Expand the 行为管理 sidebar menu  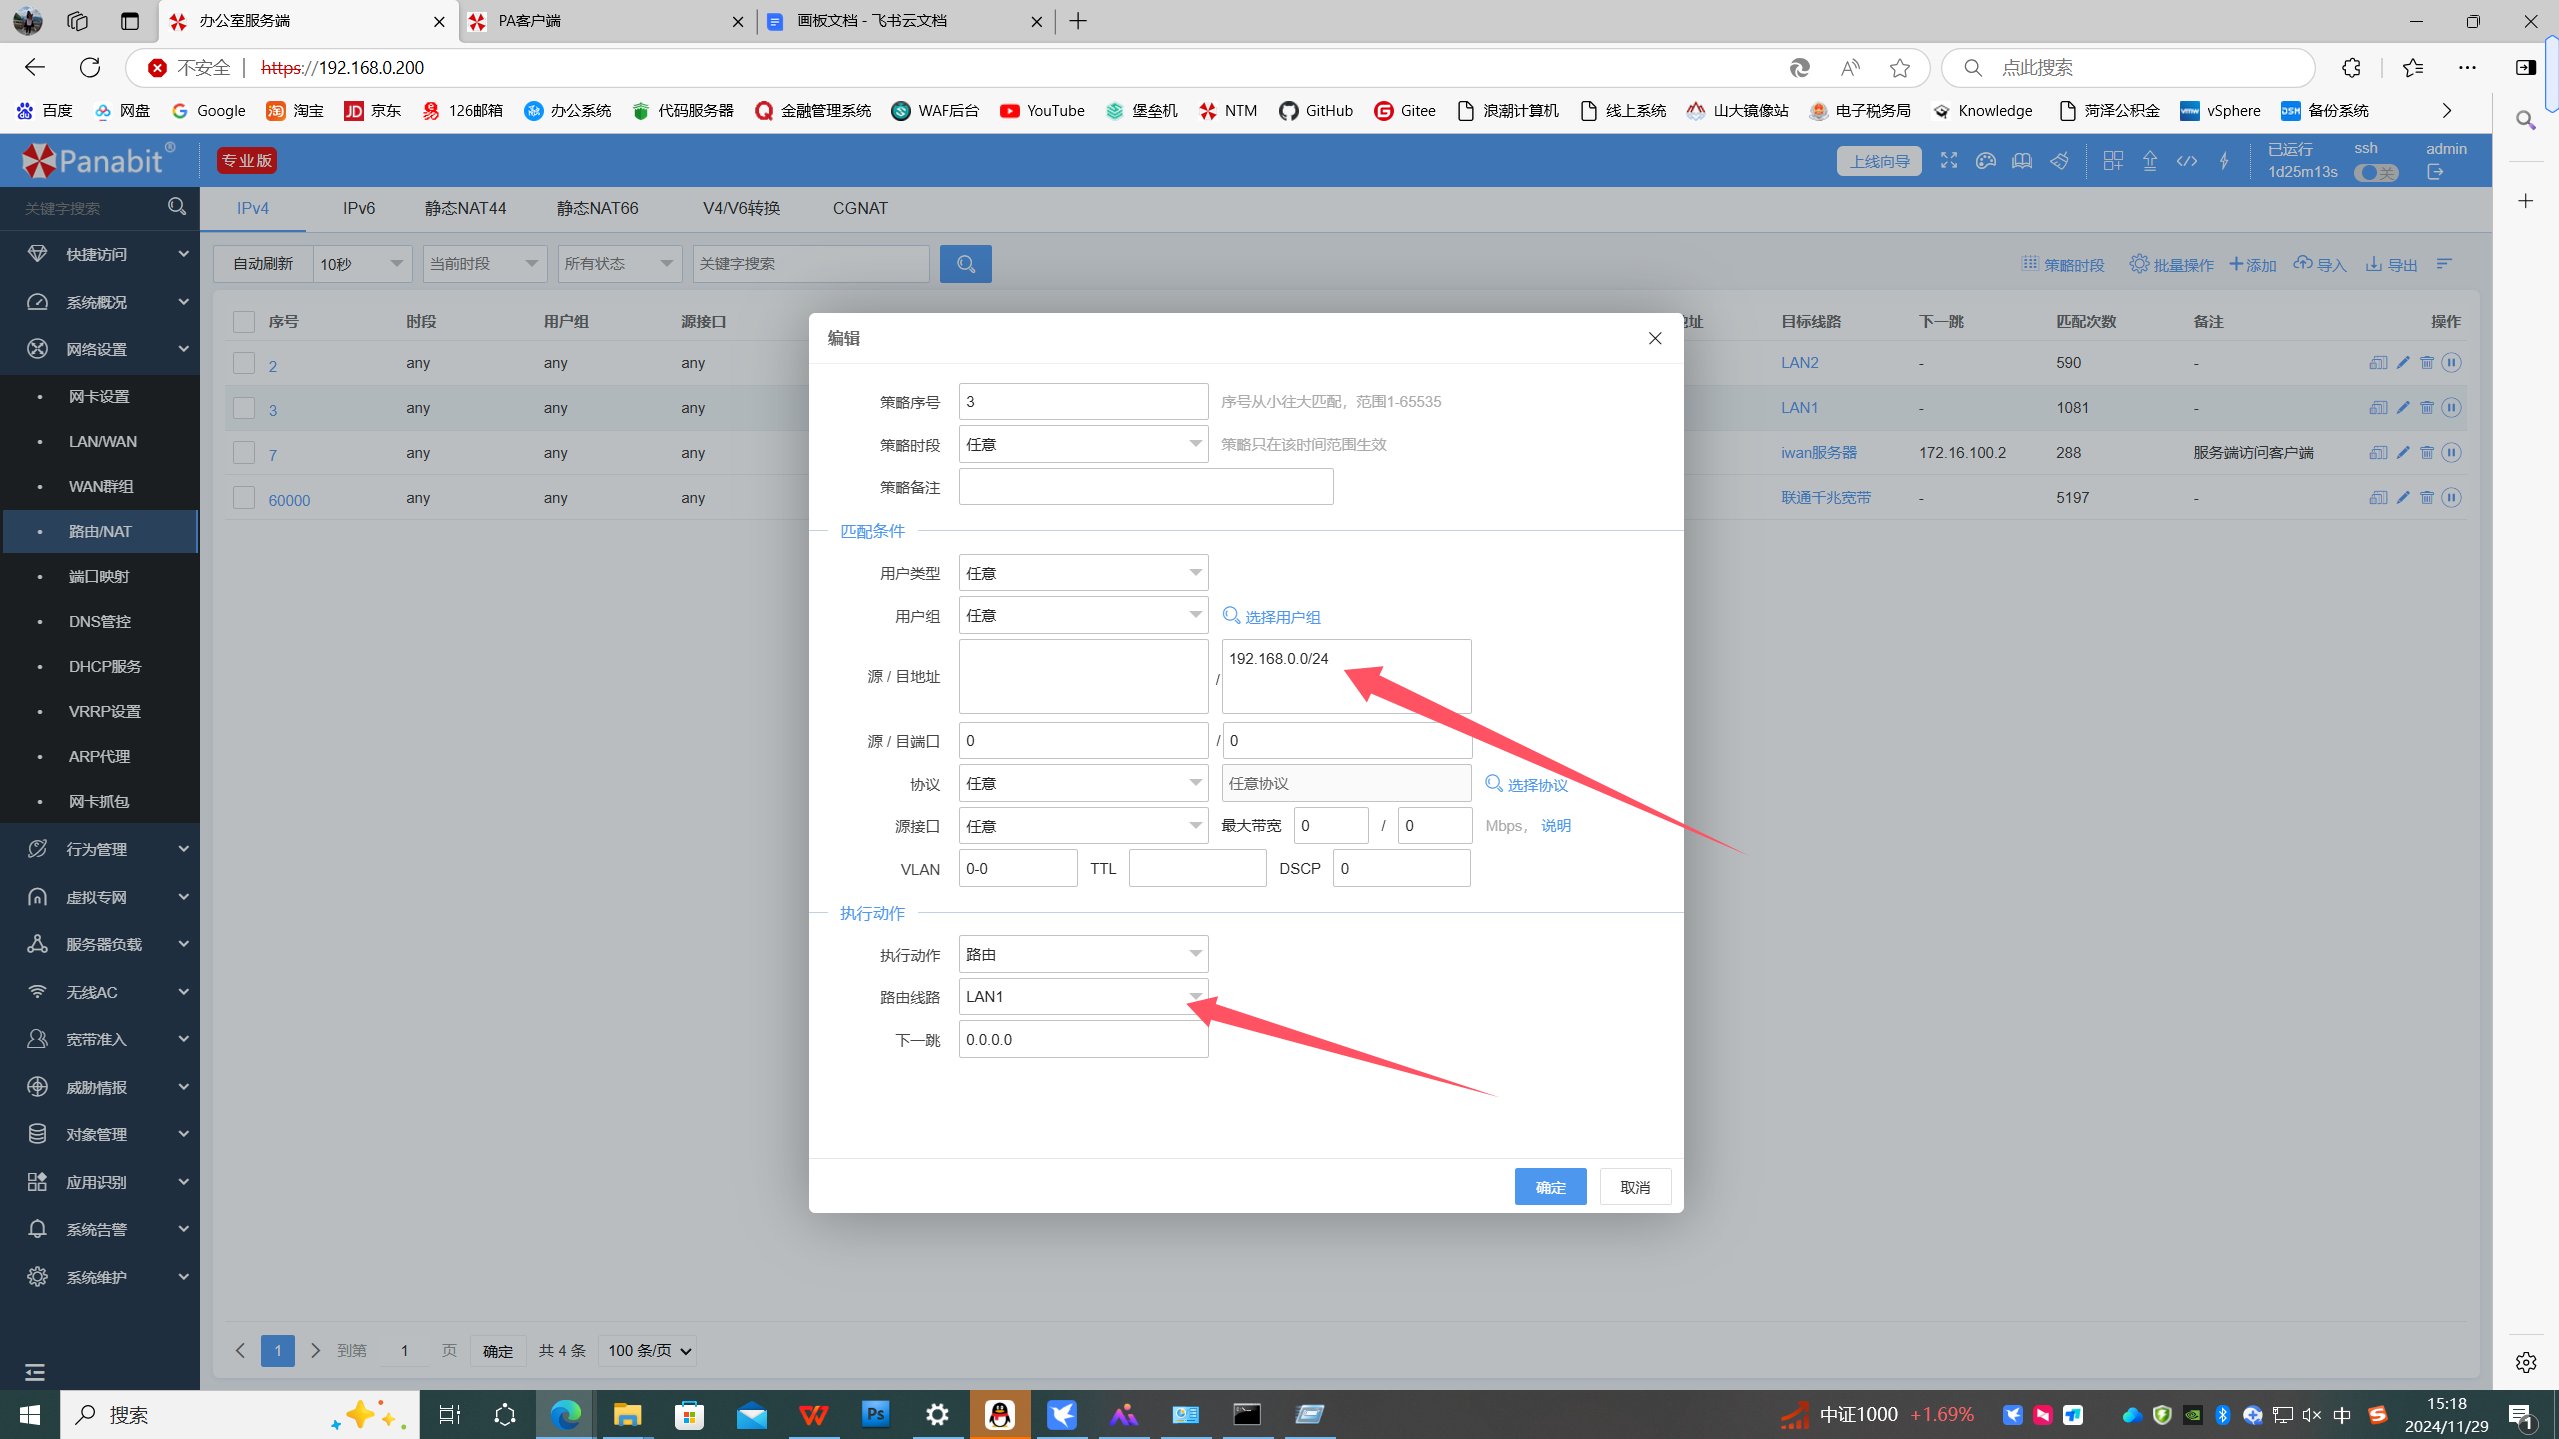click(100, 848)
